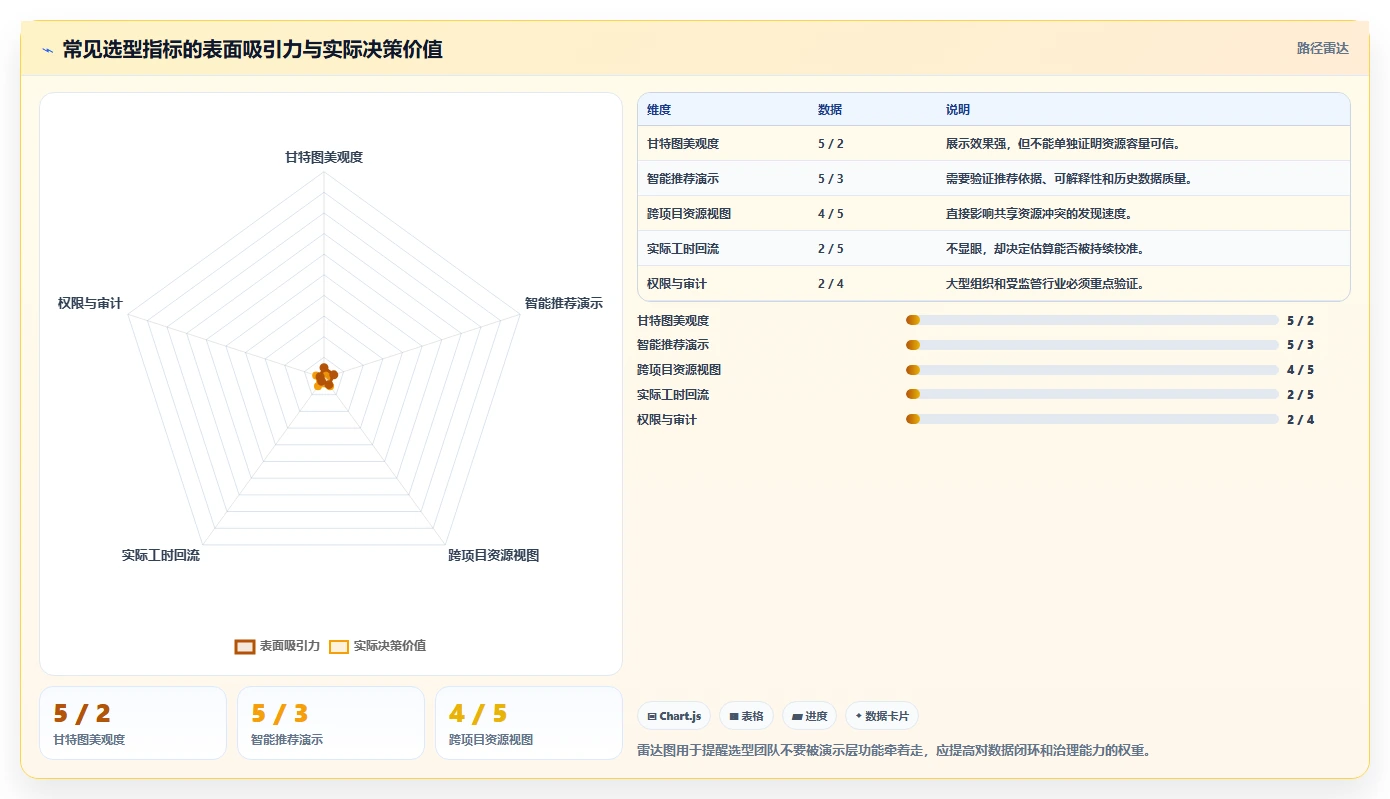Click the 2 / 4 value beside 权限与审计 progress bar
This screenshot has height=799, width=1390.
tap(1301, 420)
